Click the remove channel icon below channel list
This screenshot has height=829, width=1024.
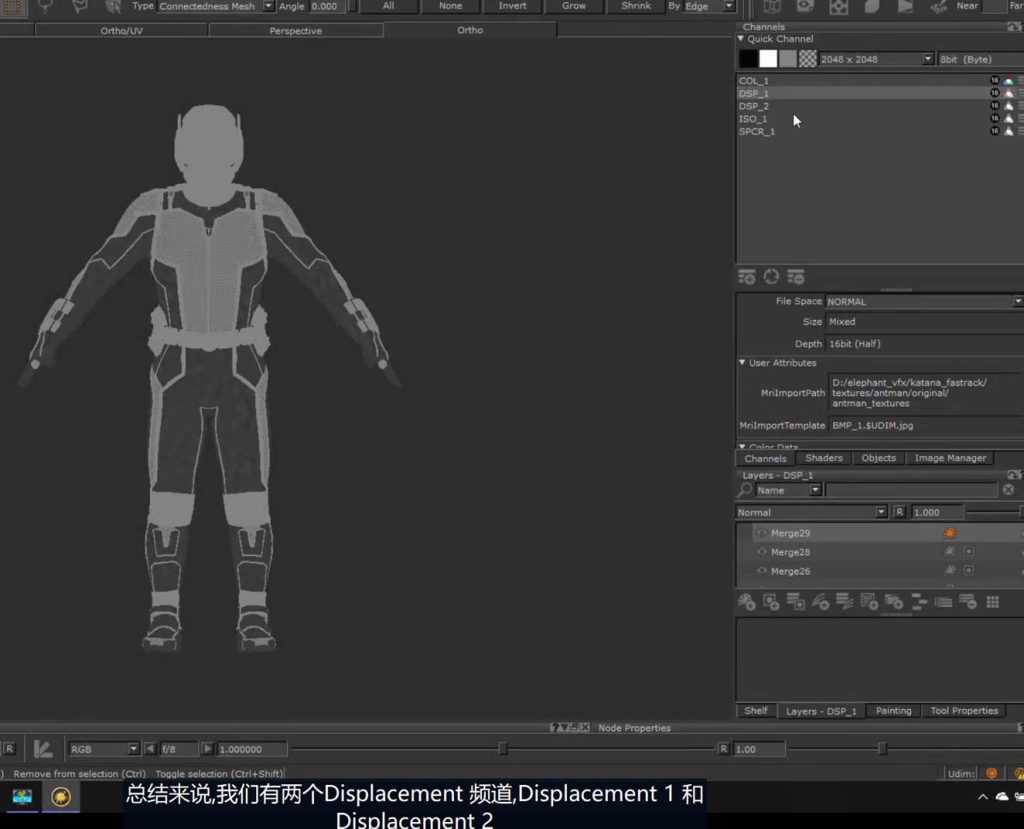click(x=796, y=277)
